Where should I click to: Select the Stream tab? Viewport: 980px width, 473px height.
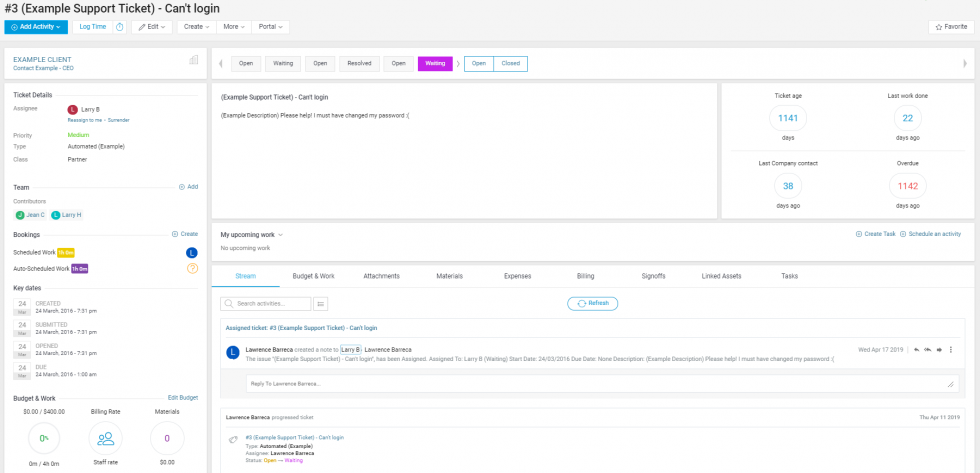(246, 276)
